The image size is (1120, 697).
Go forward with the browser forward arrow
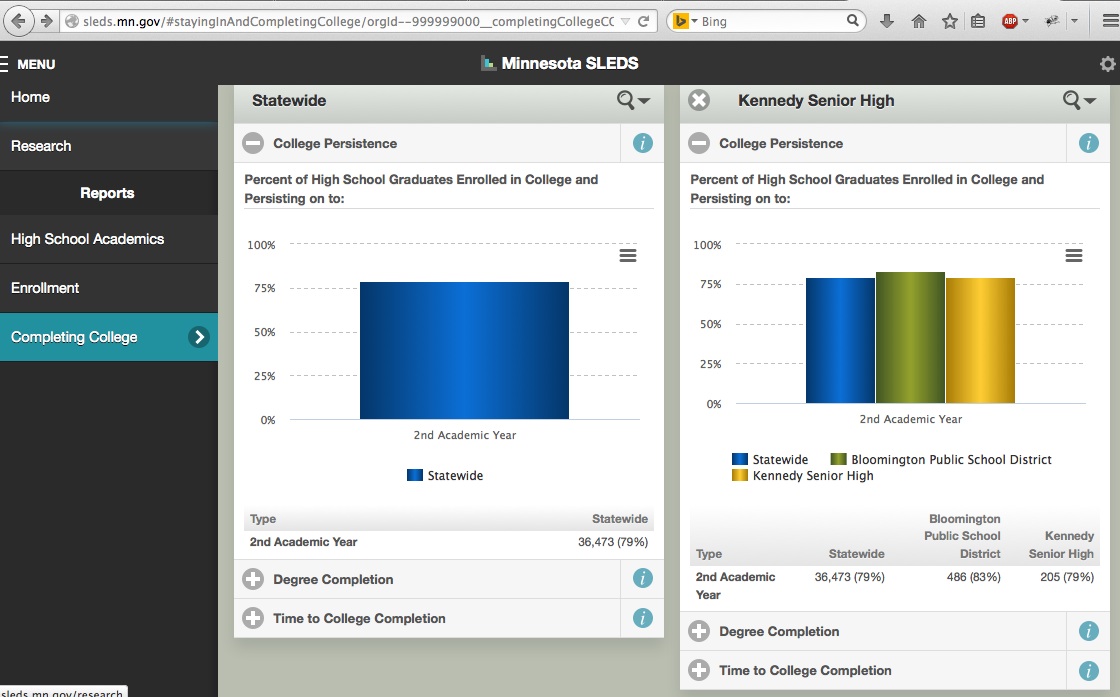tap(46, 21)
